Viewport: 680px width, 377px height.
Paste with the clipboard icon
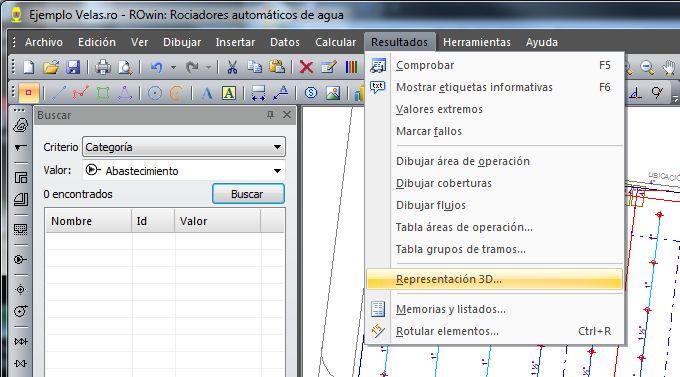(277, 67)
